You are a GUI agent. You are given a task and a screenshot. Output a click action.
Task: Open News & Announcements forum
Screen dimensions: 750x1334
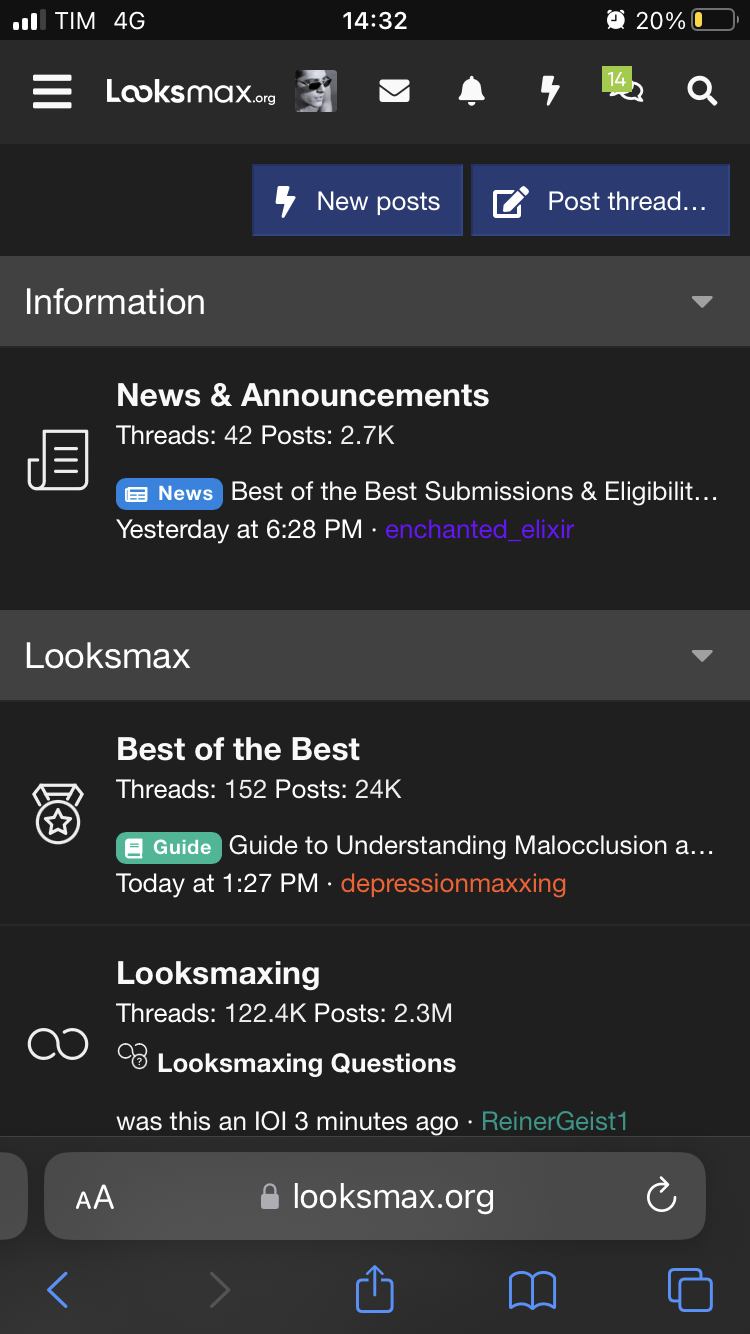(x=303, y=395)
